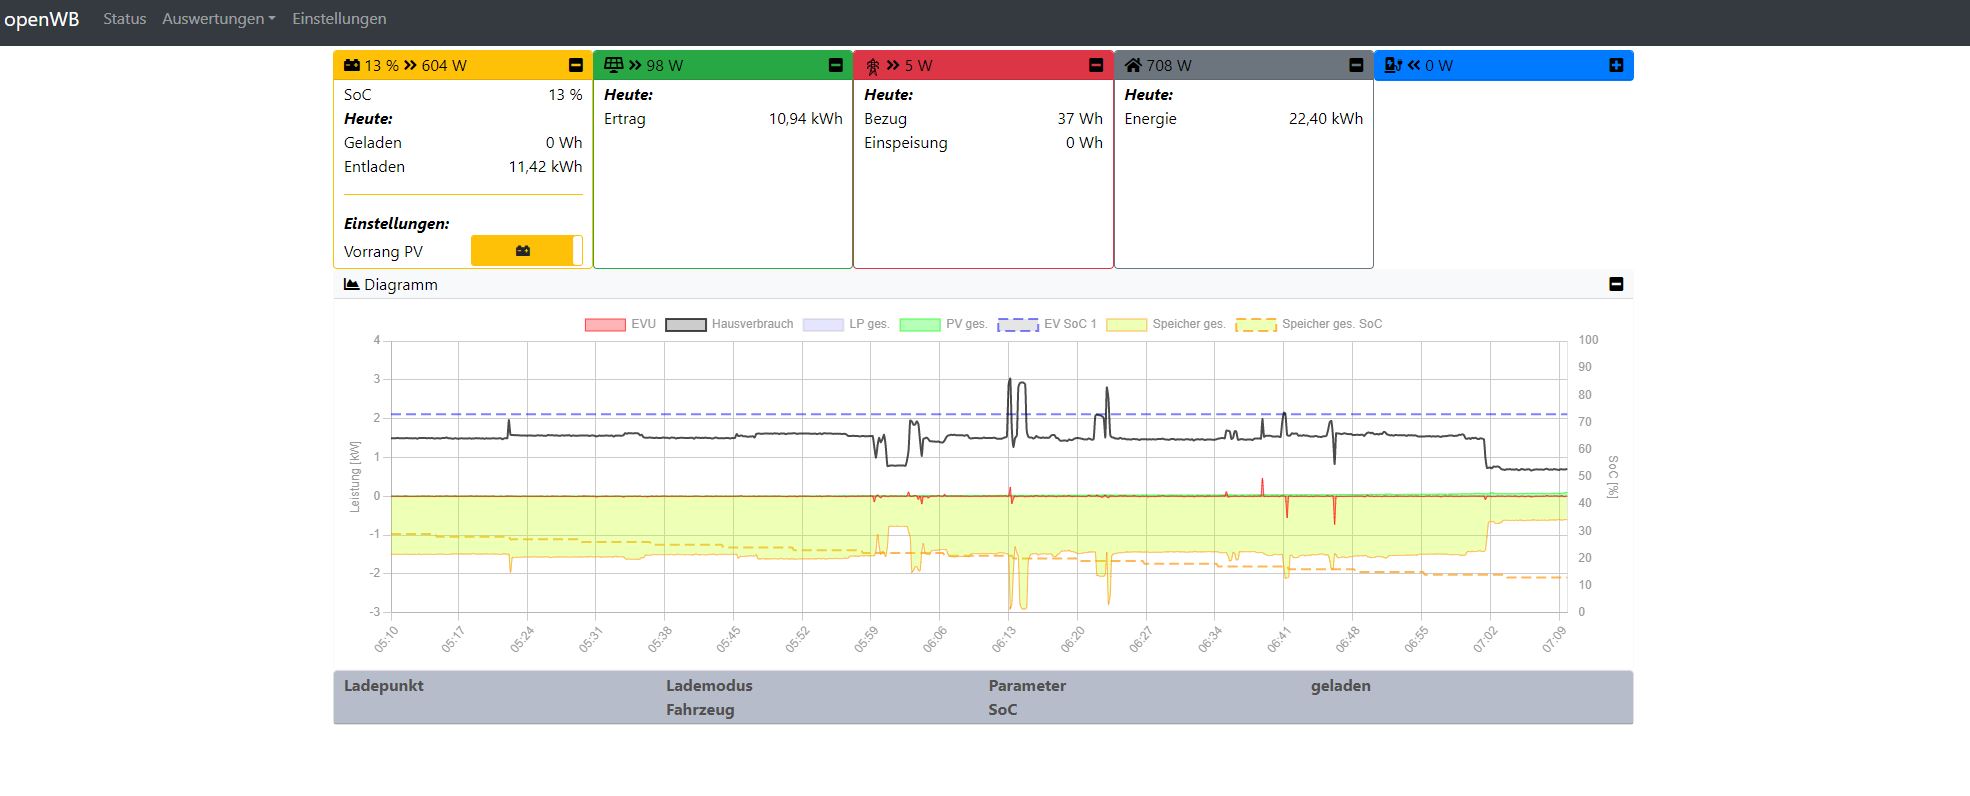Screen dimensions: 1970x796
Task: Click the openWB brand link
Action: [41, 20]
